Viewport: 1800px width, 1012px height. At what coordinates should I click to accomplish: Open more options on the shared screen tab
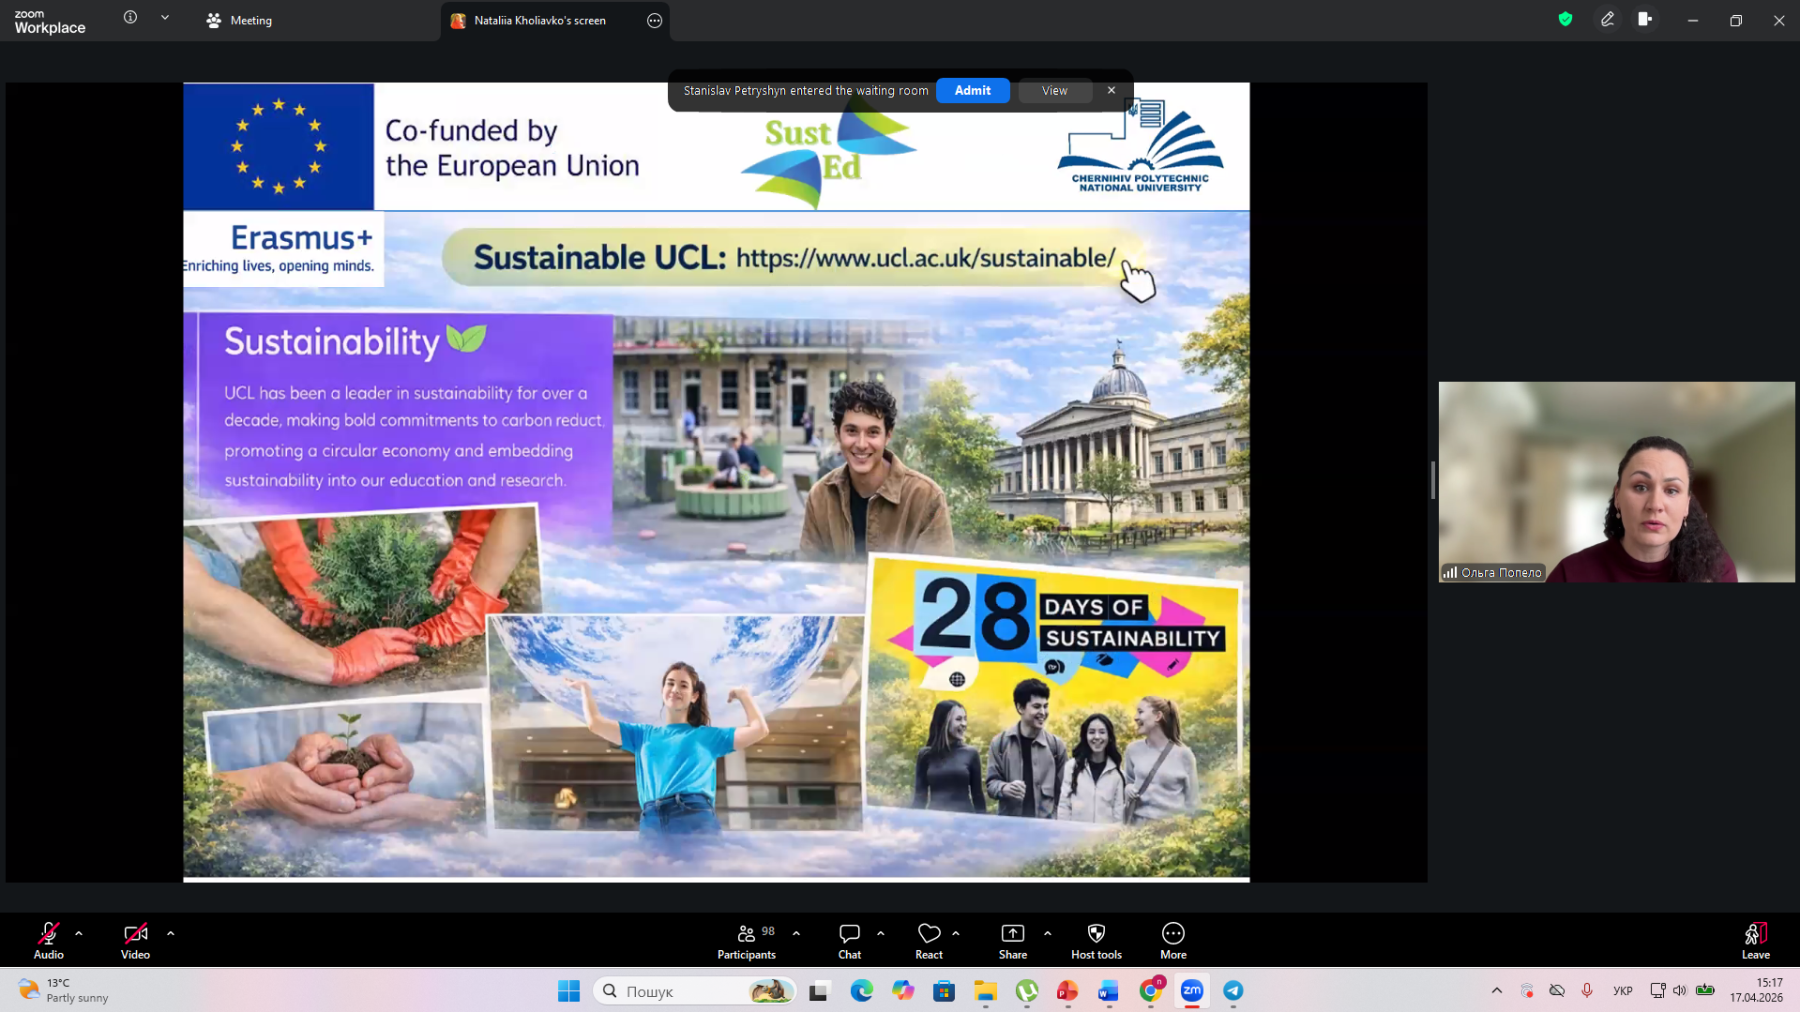[655, 20]
